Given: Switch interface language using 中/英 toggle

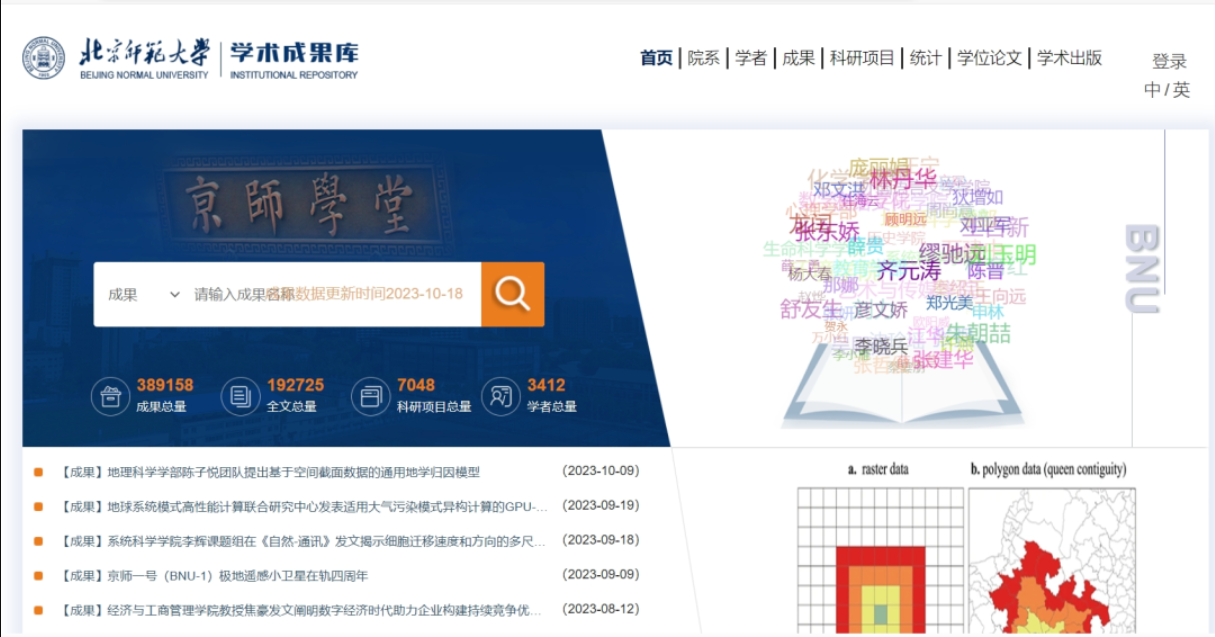Looking at the screenshot, I should 1168,88.
